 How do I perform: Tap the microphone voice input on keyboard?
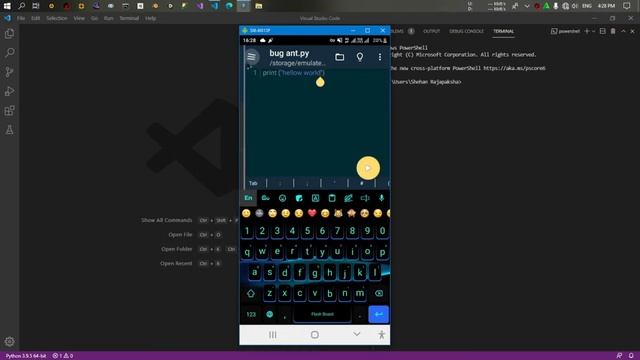pos(381,198)
